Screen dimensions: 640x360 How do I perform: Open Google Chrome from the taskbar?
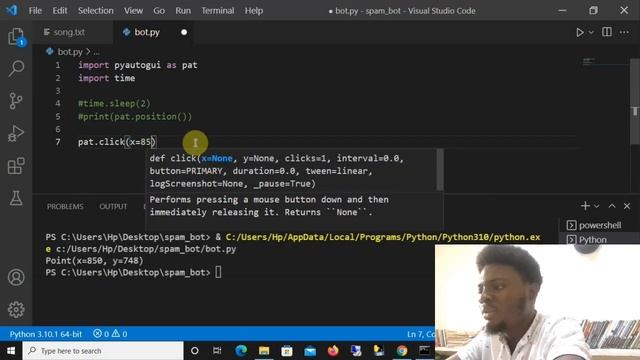(x=402, y=351)
